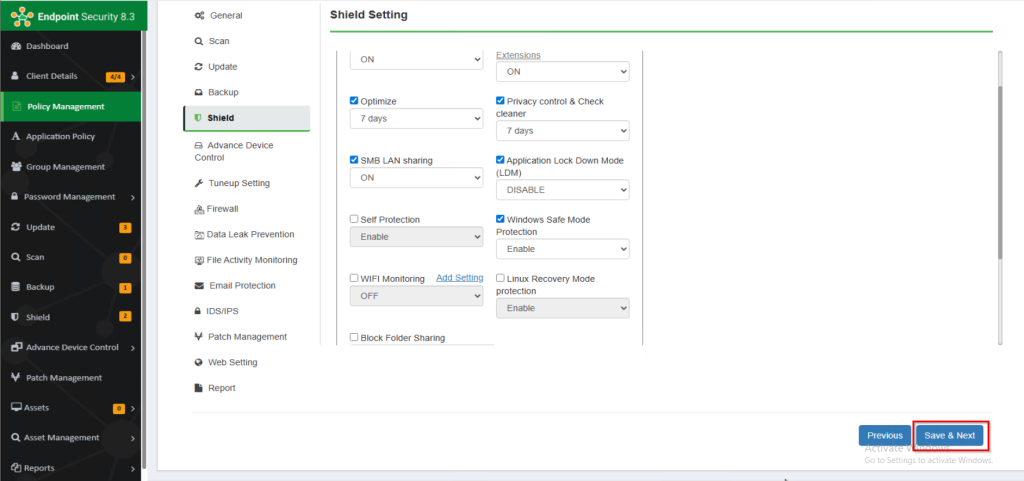Click the Dashboard icon in the sidebar
1024x481 pixels.
(16, 46)
